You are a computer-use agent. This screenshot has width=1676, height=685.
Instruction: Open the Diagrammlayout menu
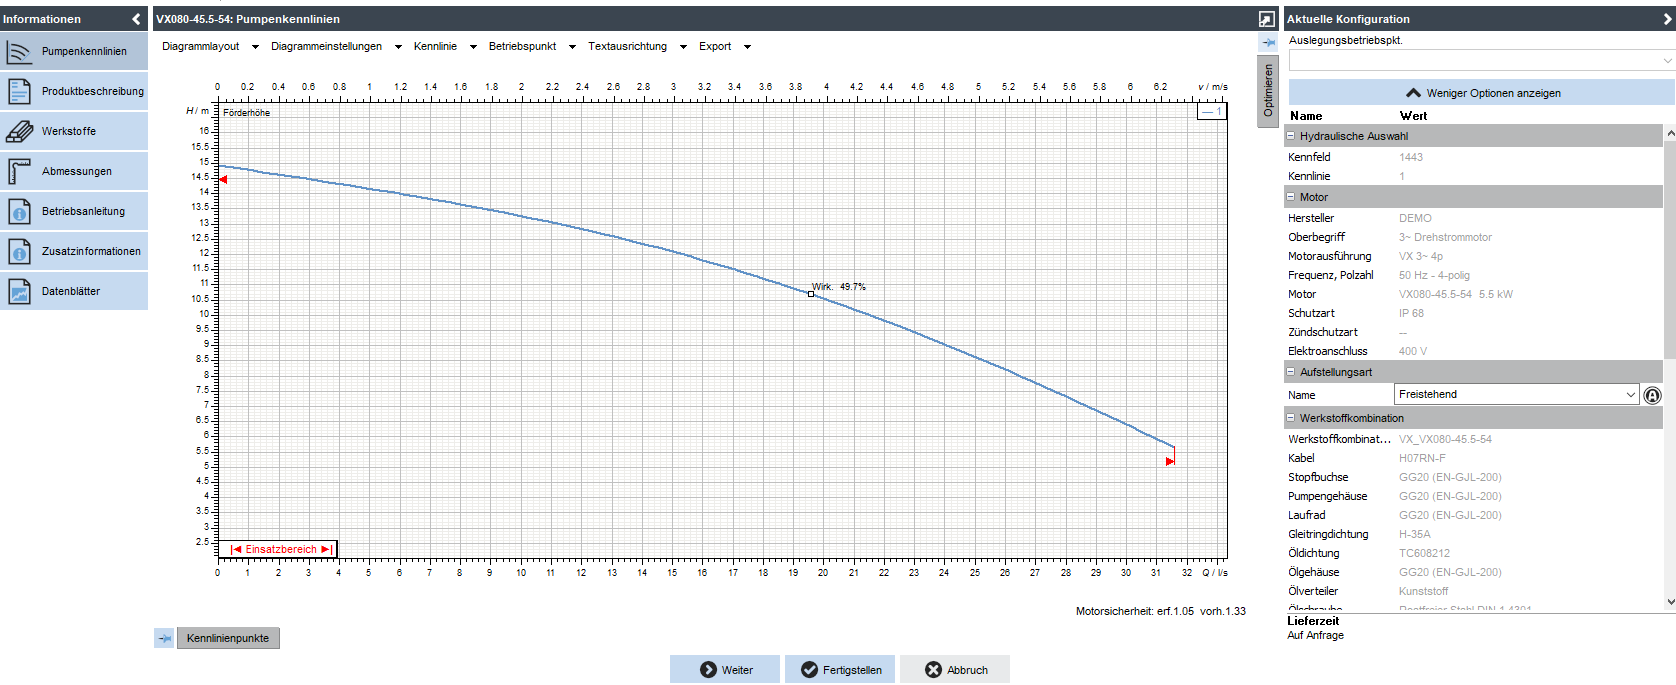(x=209, y=46)
